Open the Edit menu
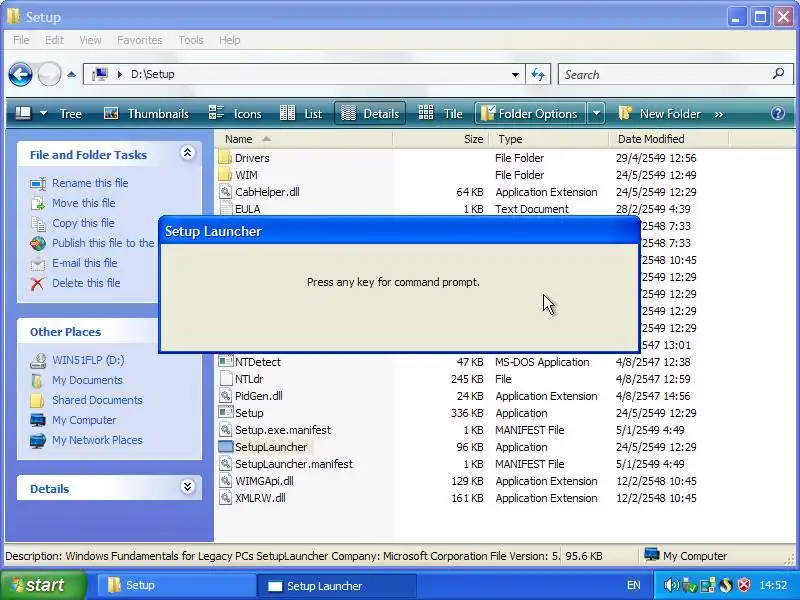800x600 pixels. (54, 40)
